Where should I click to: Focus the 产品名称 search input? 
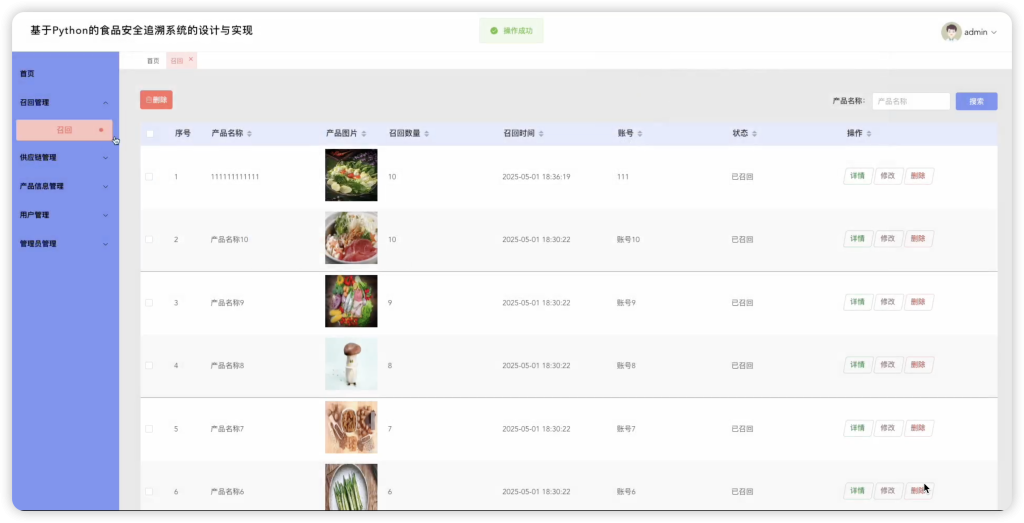[x=911, y=101]
